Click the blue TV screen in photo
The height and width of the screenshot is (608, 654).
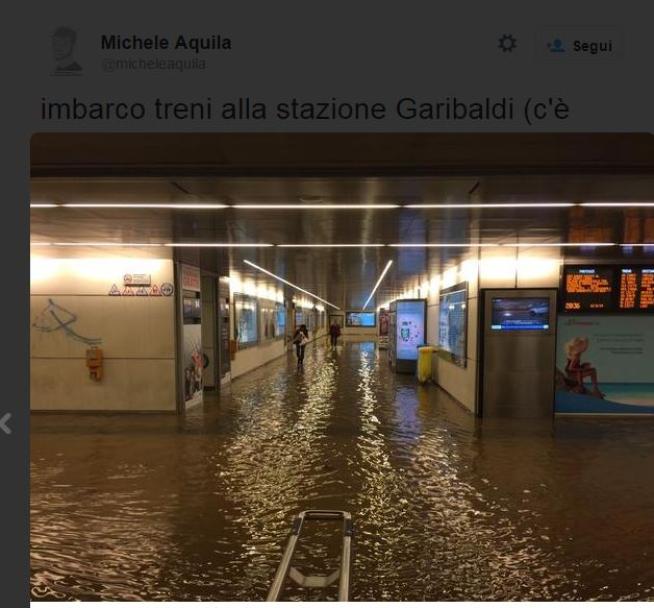pyautogui.click(x=520, y=313)
